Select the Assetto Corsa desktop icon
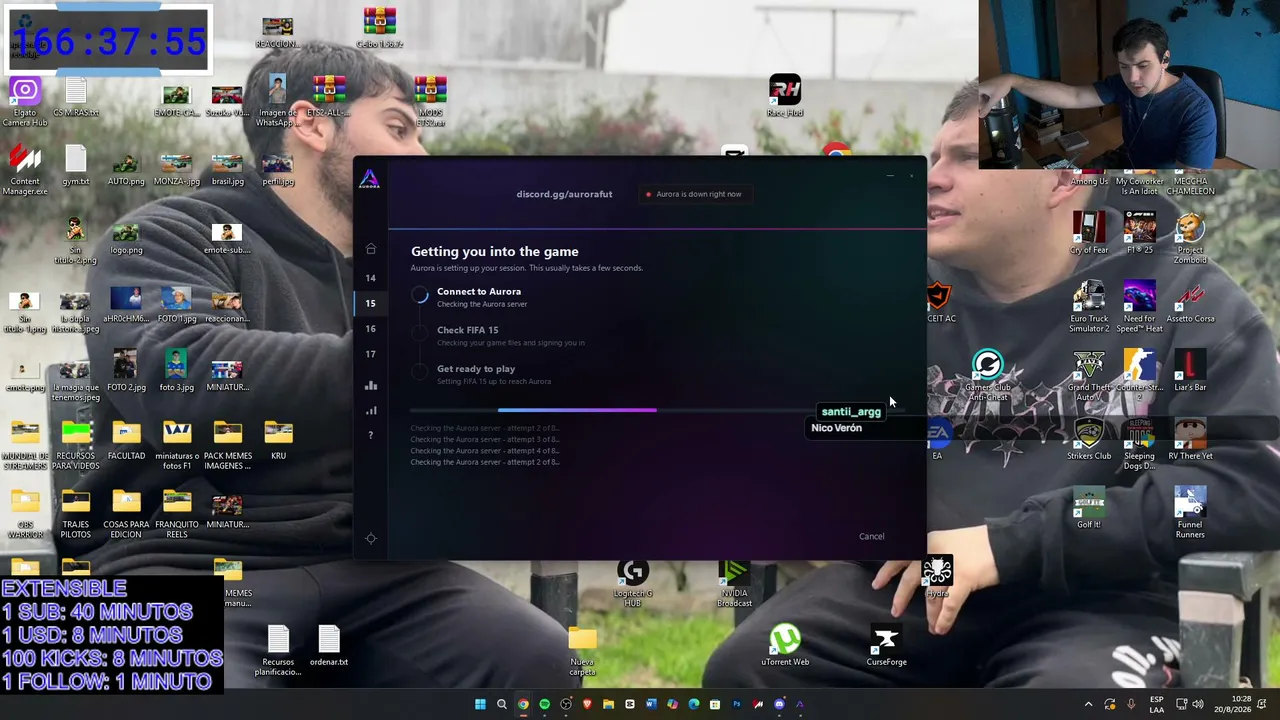The image size is (1280, 720). (1190, 304)
